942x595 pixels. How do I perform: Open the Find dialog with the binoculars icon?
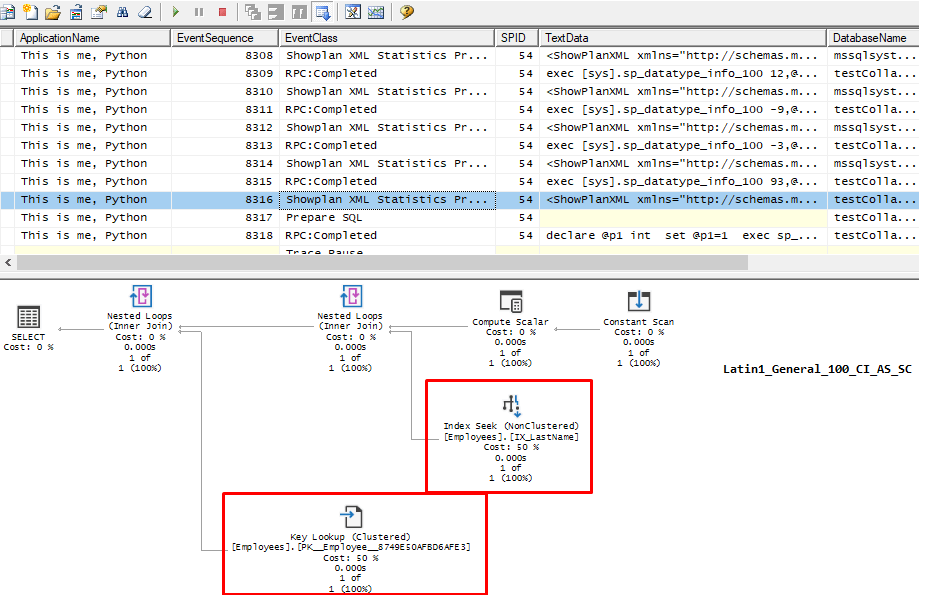(x=124, y=13)
